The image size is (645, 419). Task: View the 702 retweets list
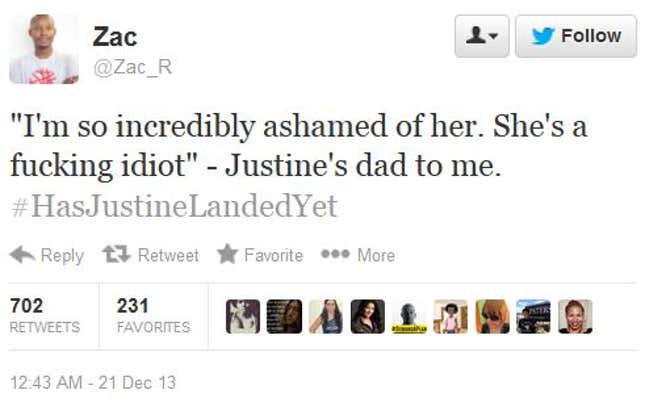tap(43, 315)
